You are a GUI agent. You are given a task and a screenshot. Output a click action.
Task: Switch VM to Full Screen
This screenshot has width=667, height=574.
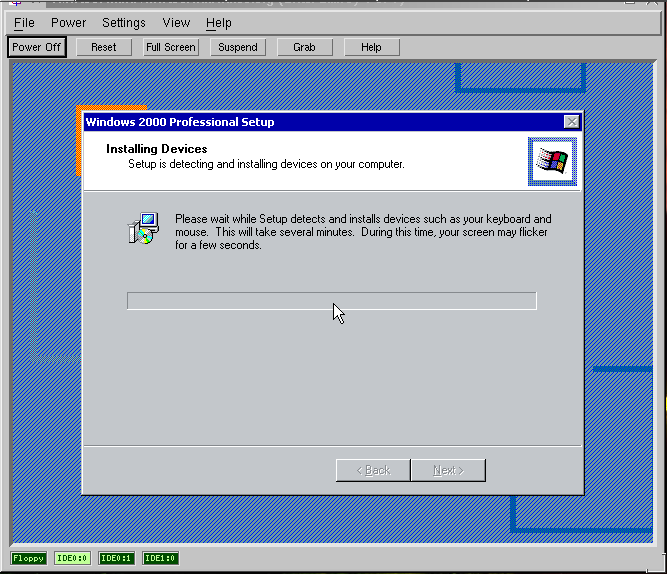pyautogui.click(x=171, y=47)
